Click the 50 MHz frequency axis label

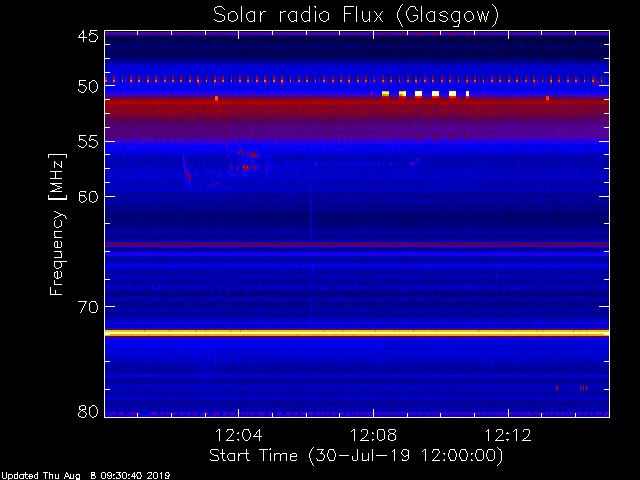[88, 87]
